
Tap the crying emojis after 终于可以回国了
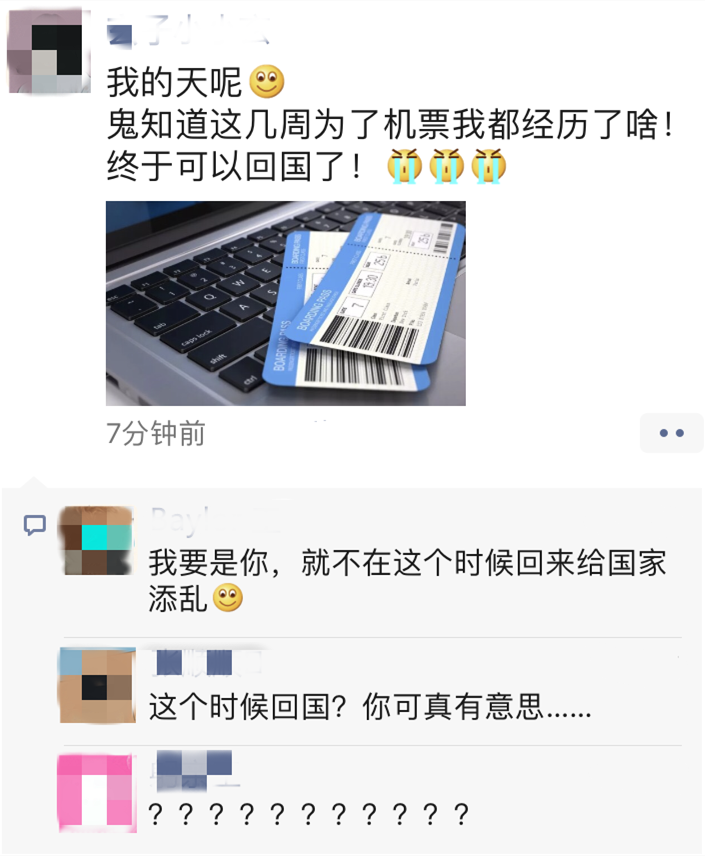(447, 166)
